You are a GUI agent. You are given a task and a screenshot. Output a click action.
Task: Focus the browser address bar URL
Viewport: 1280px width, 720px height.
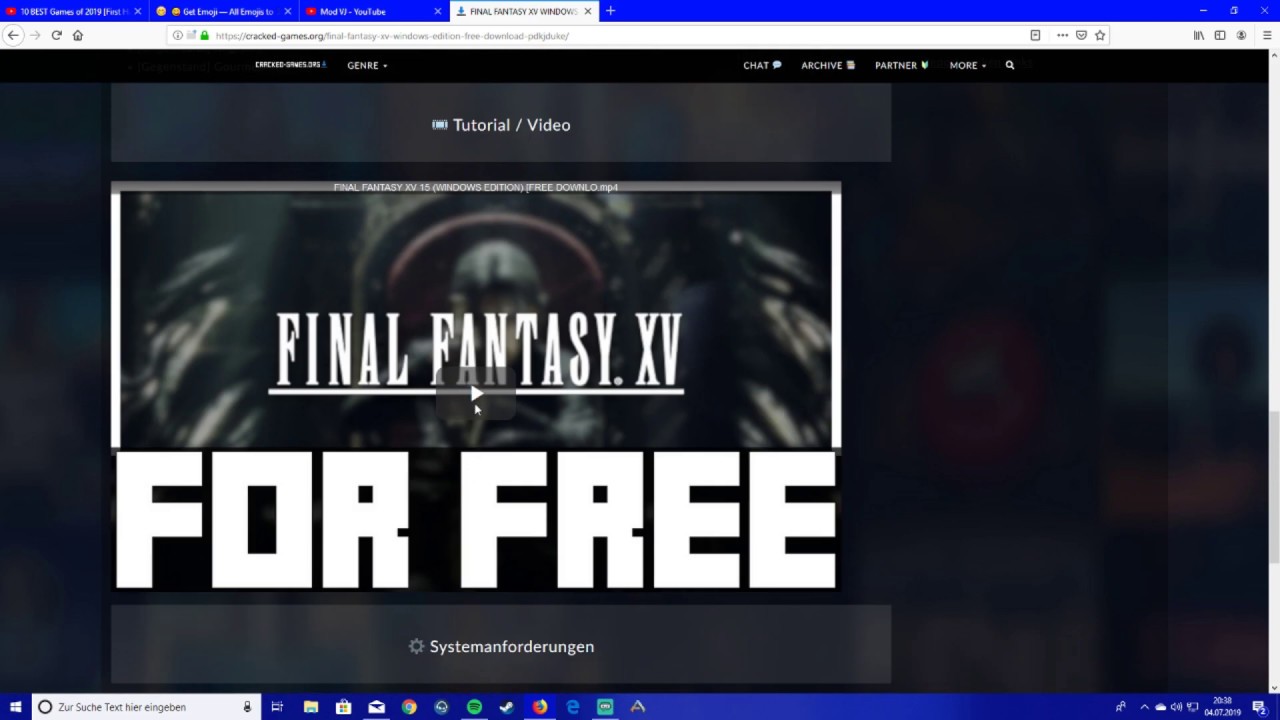[392, 36]
